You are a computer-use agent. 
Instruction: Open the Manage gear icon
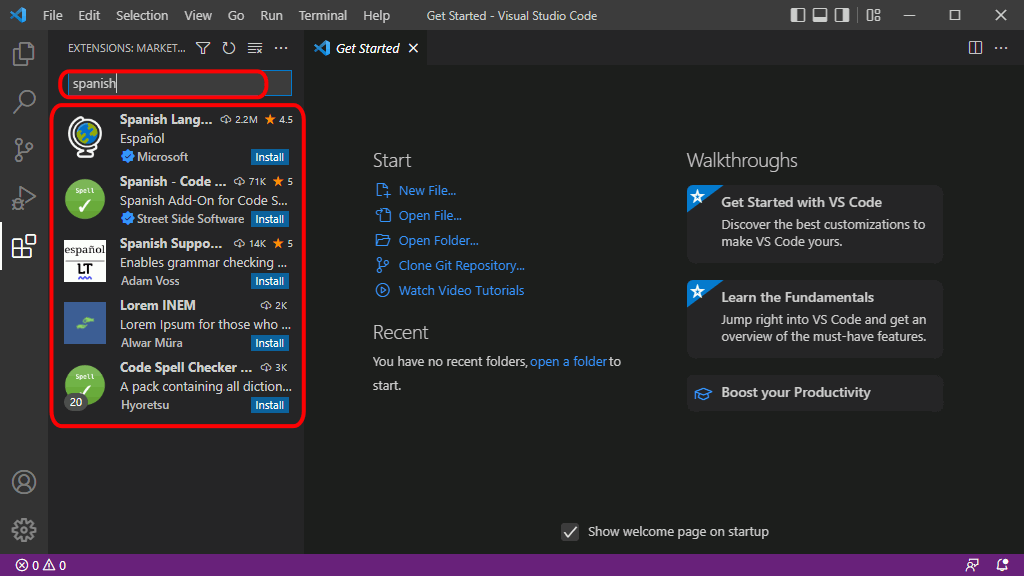pyautogui.click(x=24, y=530)
